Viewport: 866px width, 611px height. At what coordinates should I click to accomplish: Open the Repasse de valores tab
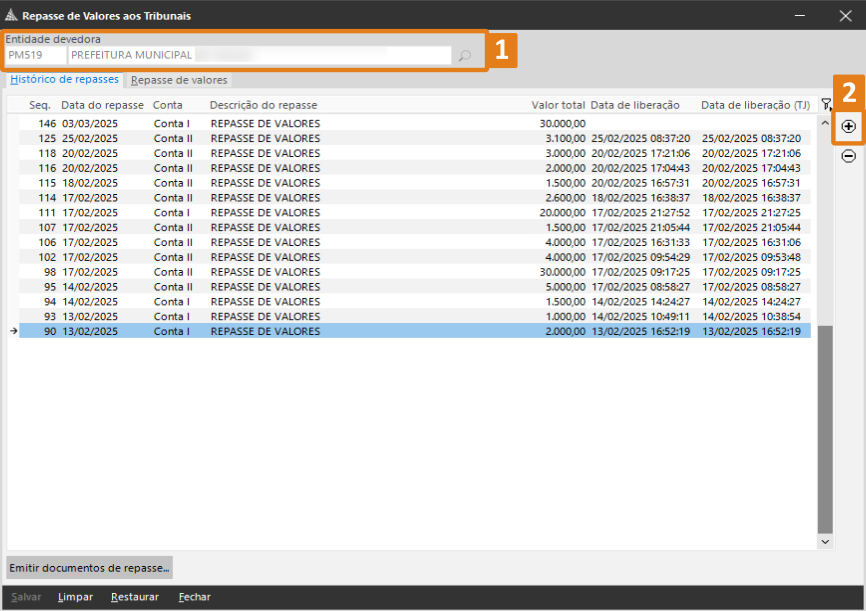[x=179, y=80]
